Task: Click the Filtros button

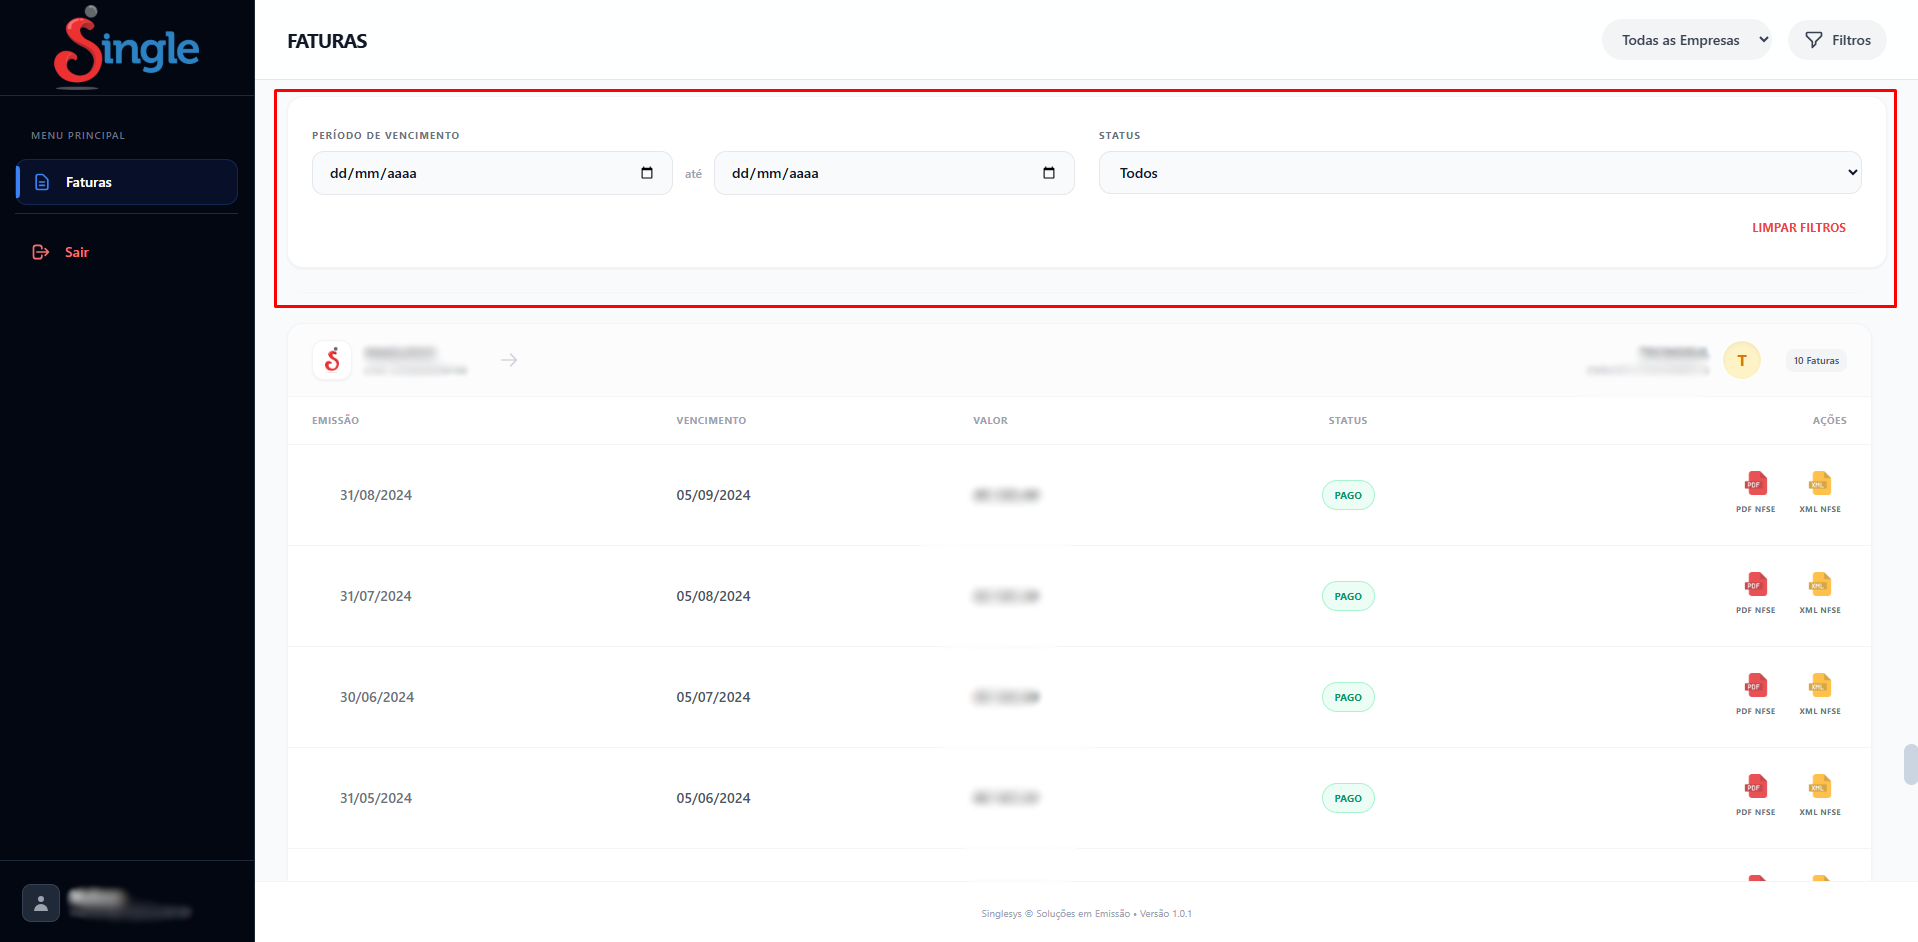Action: [1837, 40]
